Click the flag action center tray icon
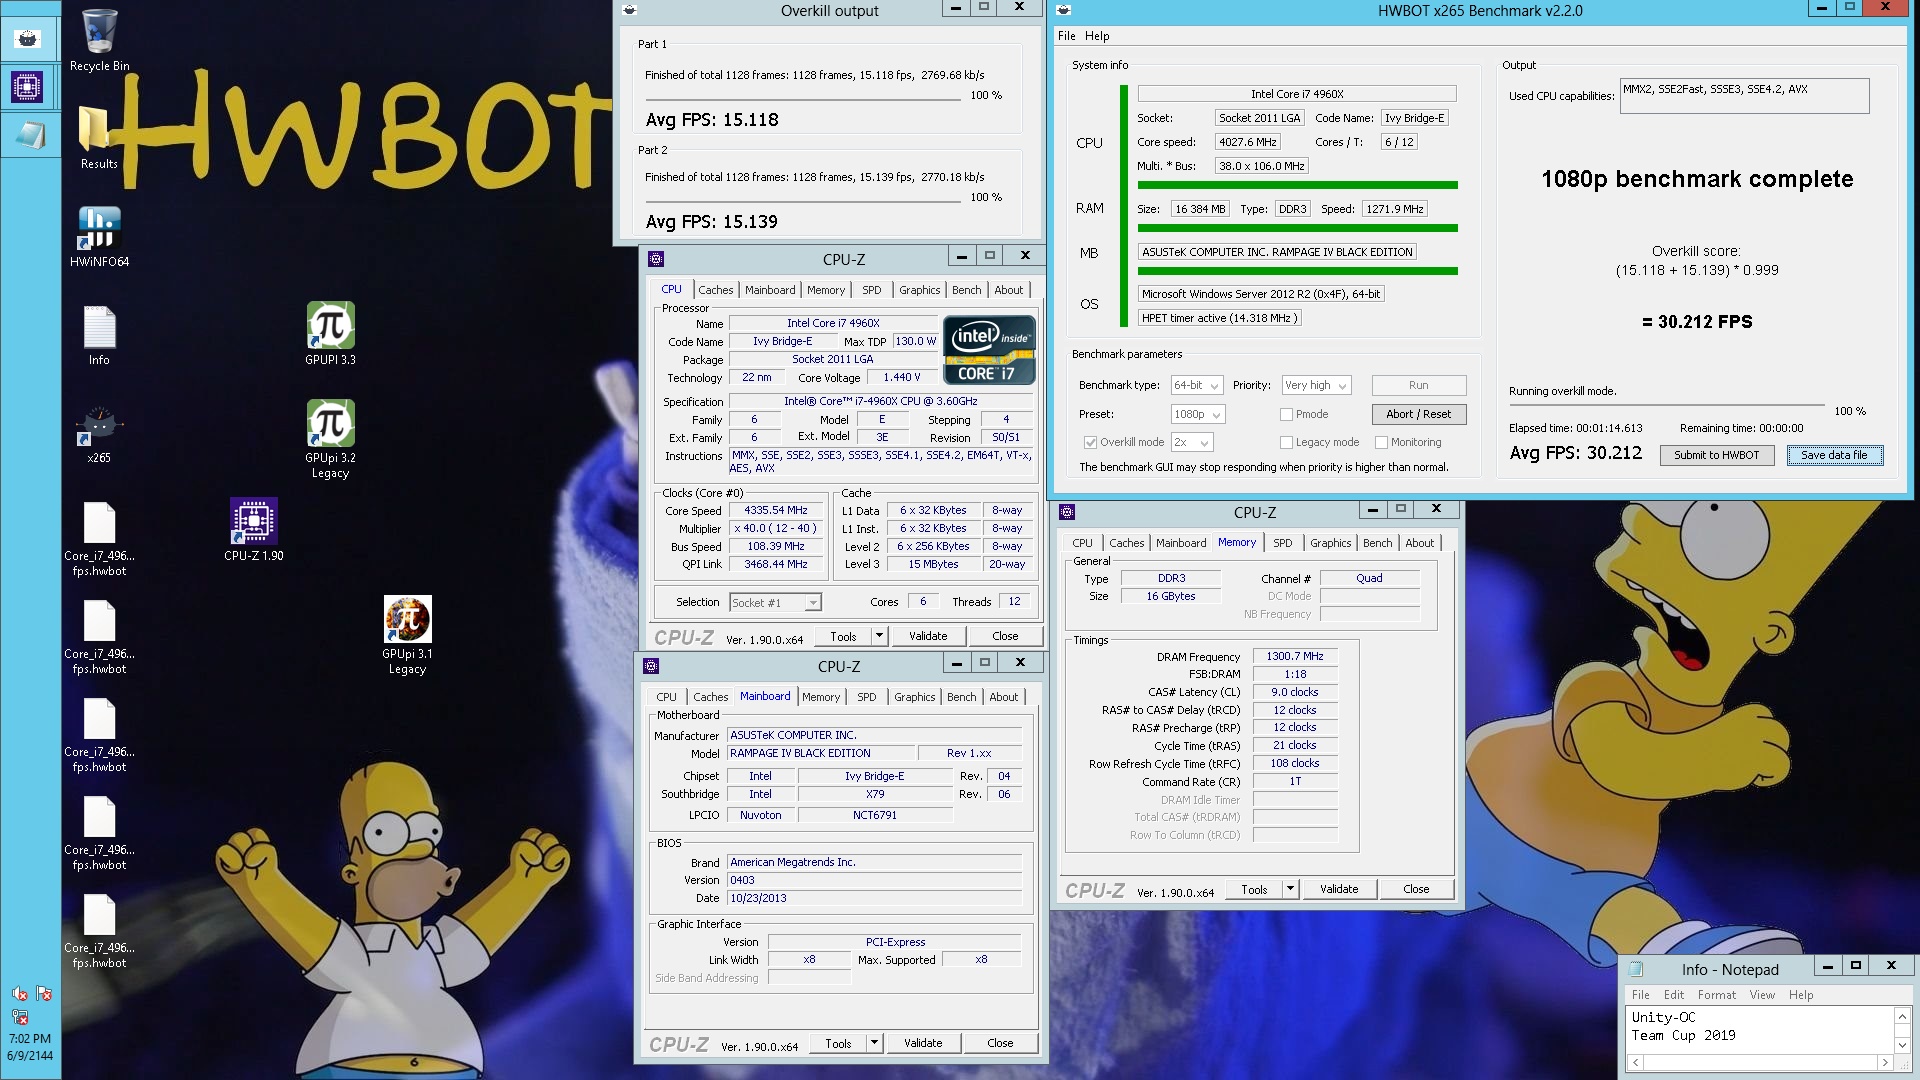This screenshot has height=1080, width=1920. (x=43, y=993)
